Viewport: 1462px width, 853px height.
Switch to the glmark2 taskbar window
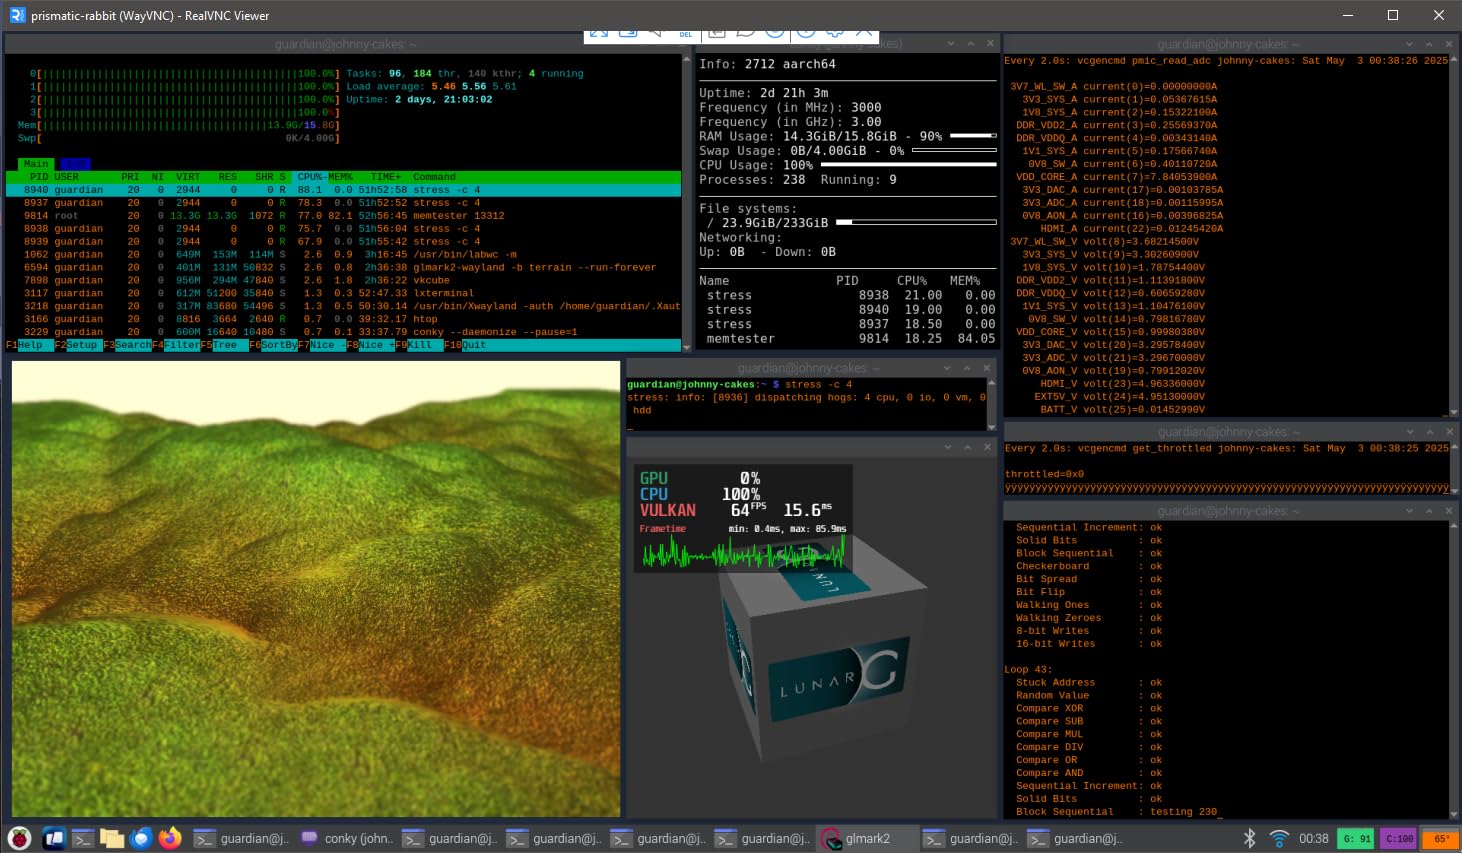866,838
